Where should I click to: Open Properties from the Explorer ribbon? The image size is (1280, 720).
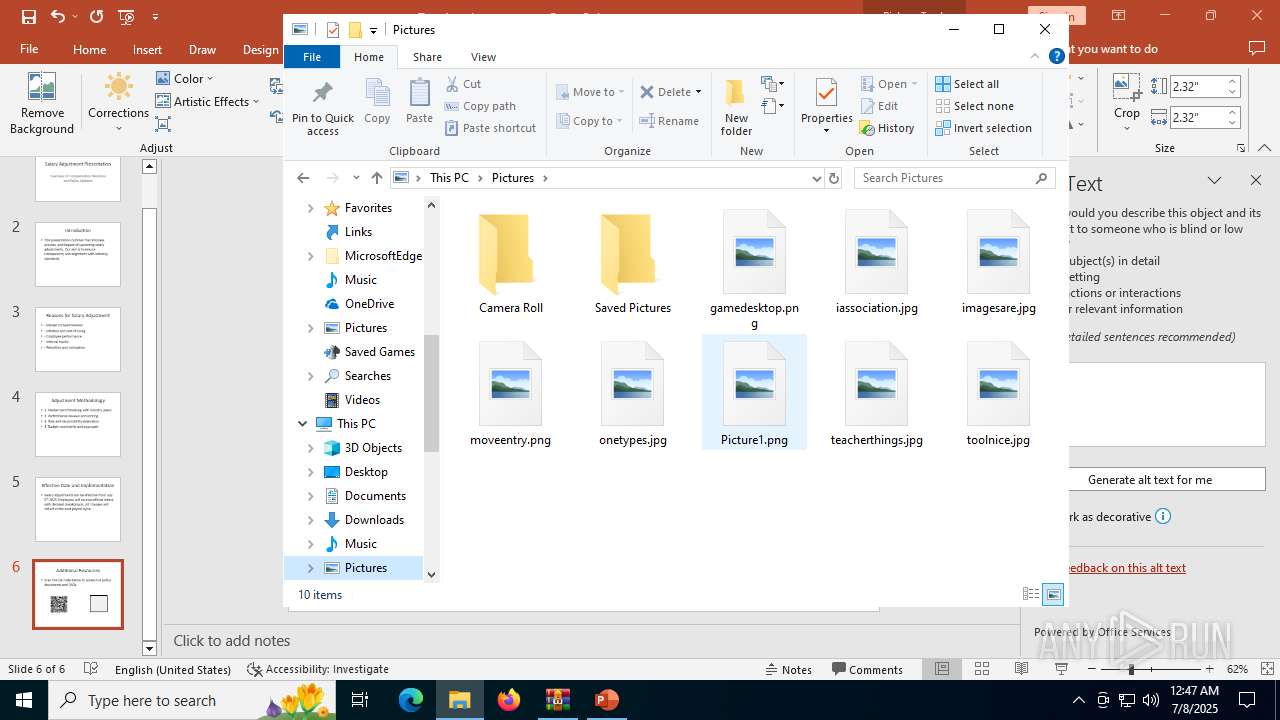click(826, 107)
